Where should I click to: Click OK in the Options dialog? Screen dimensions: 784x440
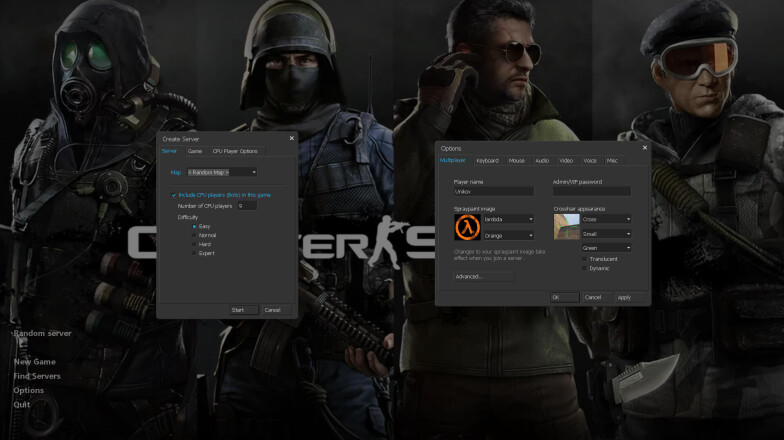pos(564,298)
